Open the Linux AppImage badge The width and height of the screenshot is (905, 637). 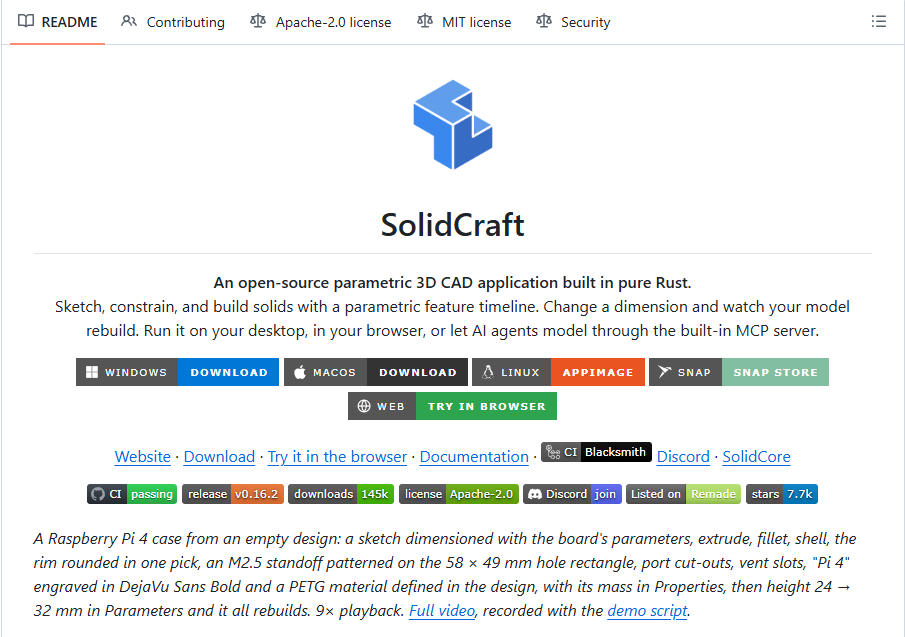558,372
